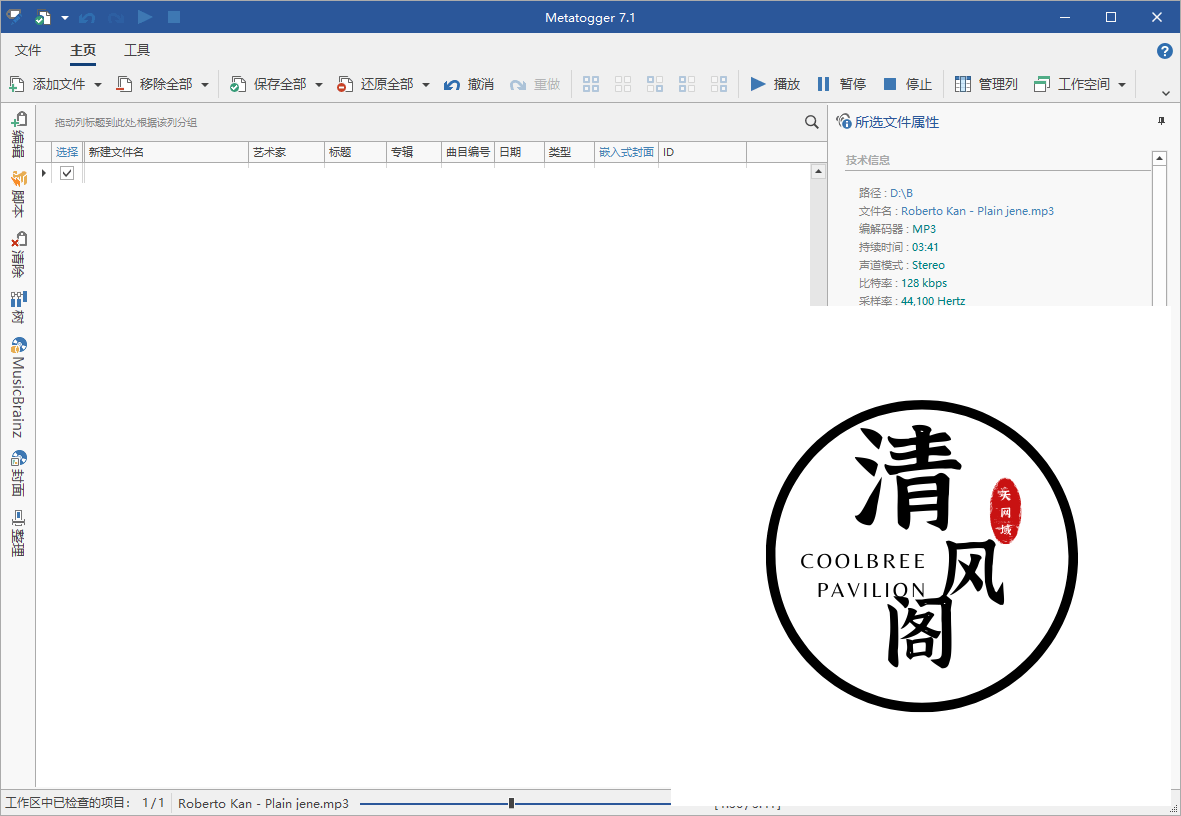Screen dimensions: 1181x816
Task: Pin the 所选文件属性 panel with pushpin icon
Action: [1161, 121]
